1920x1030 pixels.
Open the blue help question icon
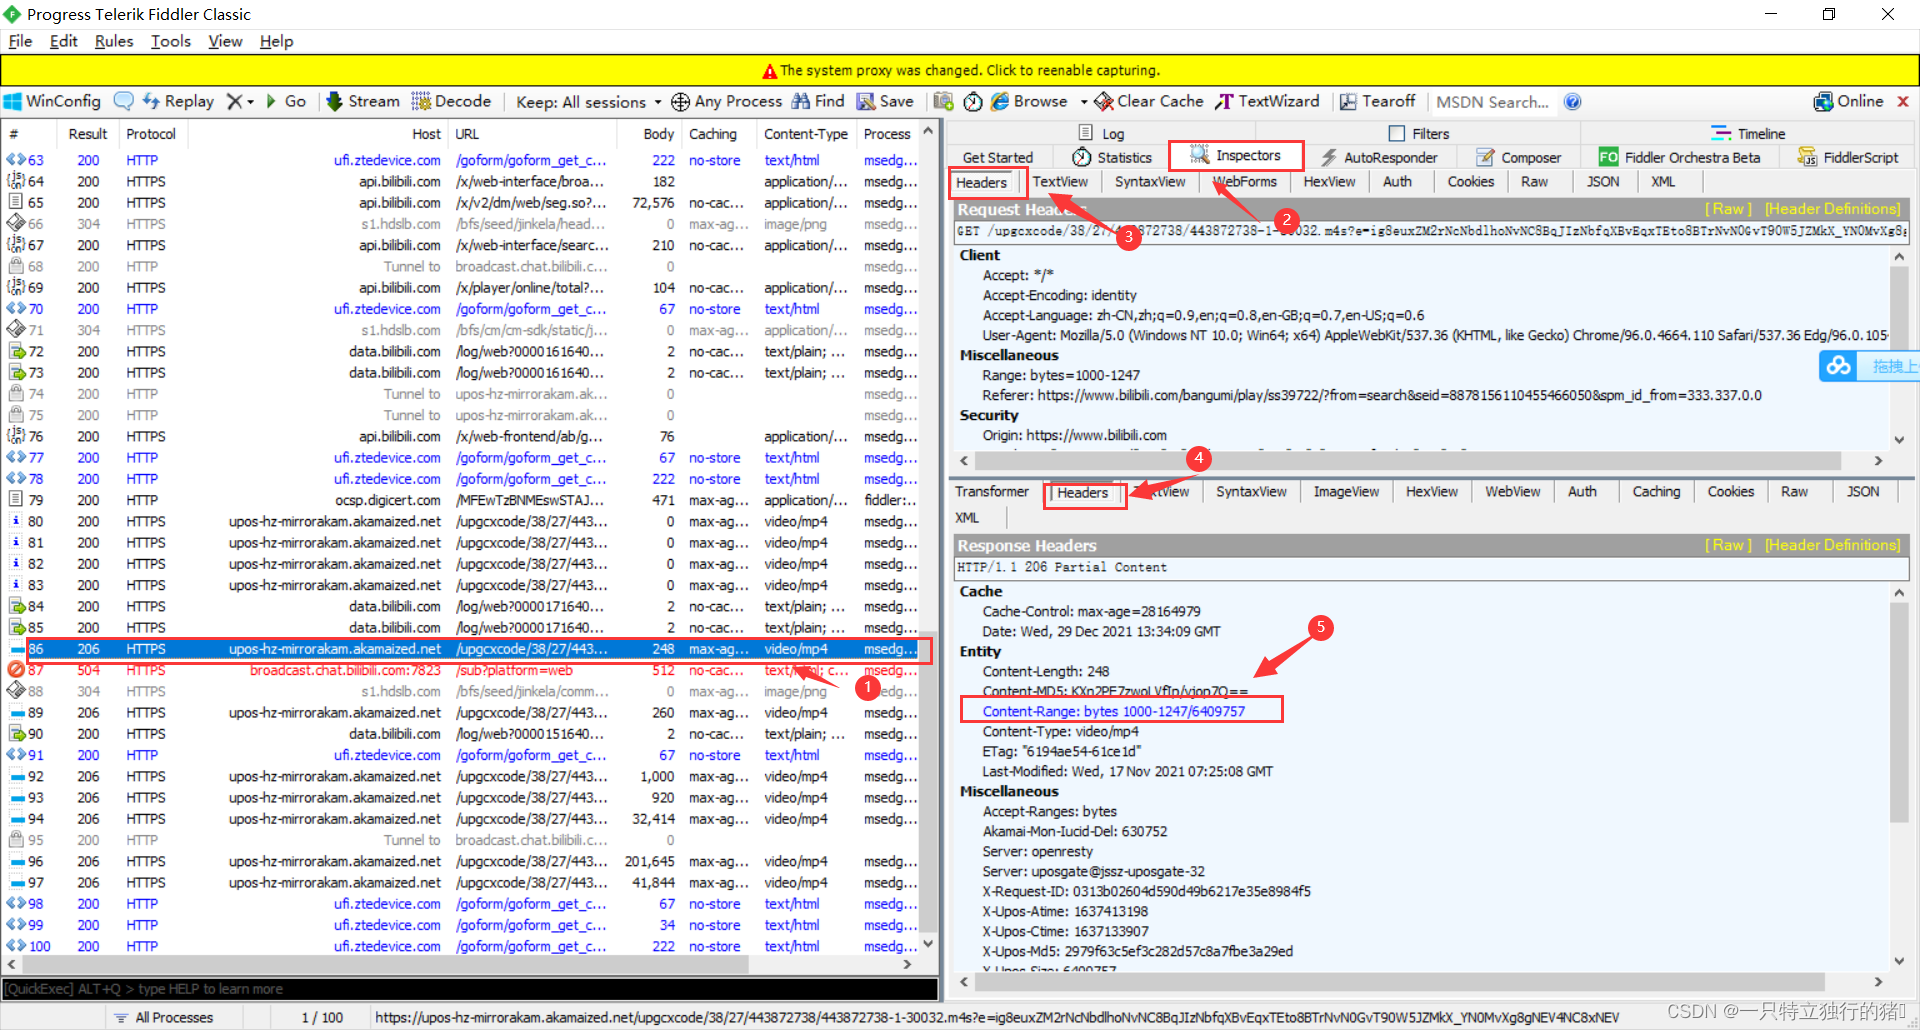tap(1573, 101)
